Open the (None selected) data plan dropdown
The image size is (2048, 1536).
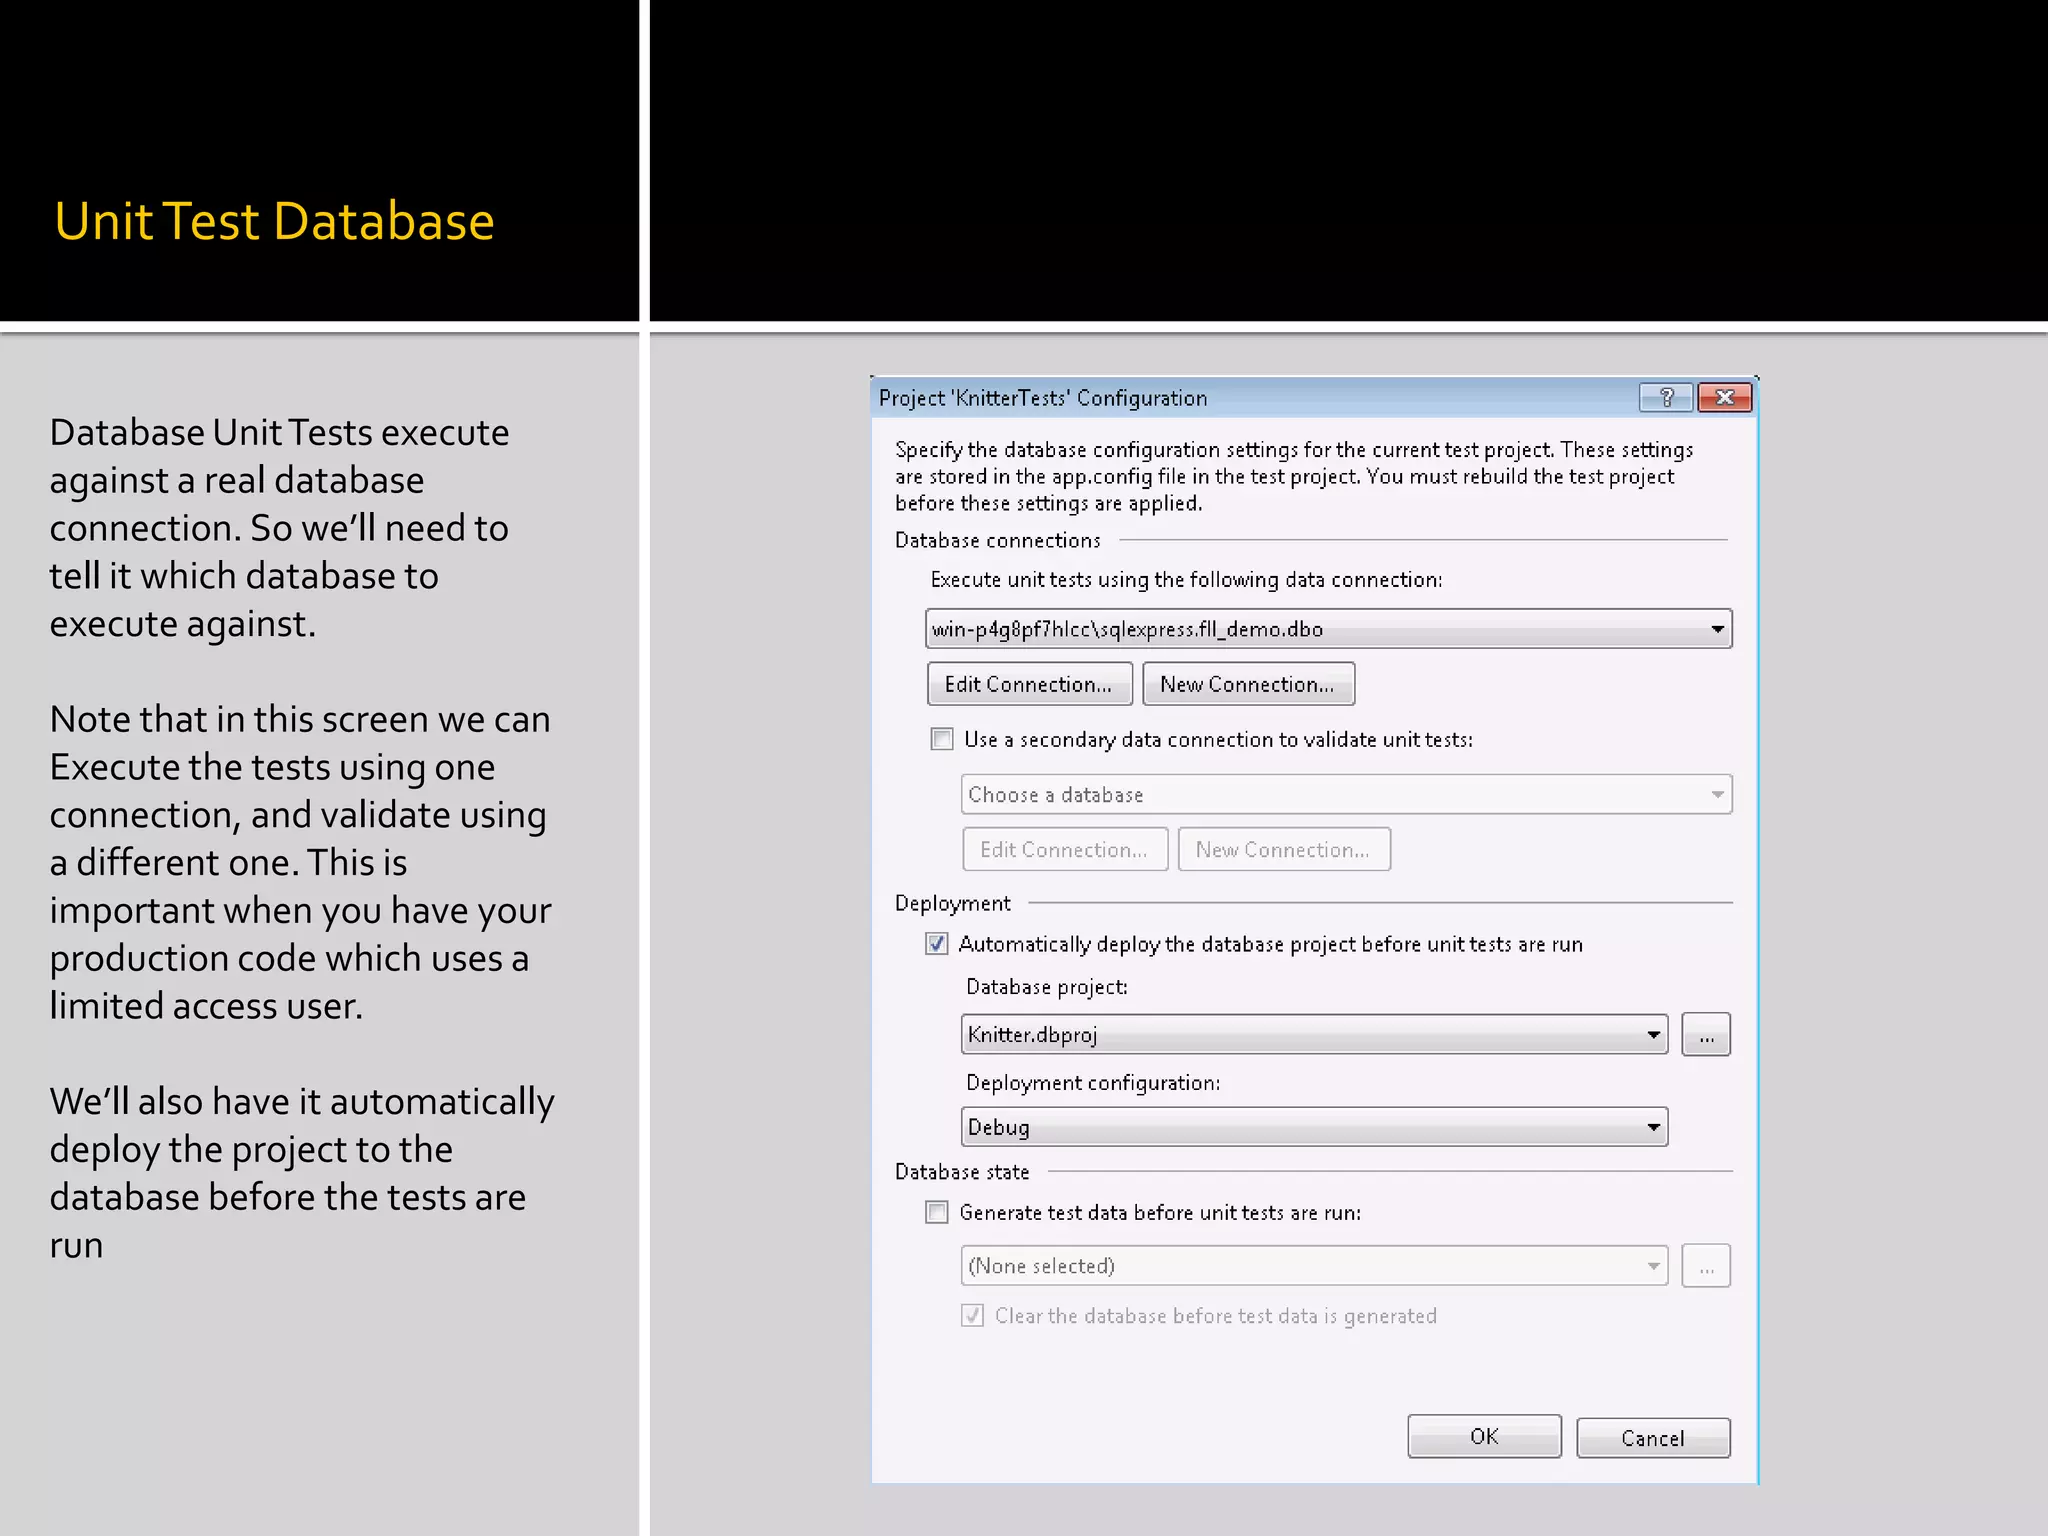tap(1314, 1266)
